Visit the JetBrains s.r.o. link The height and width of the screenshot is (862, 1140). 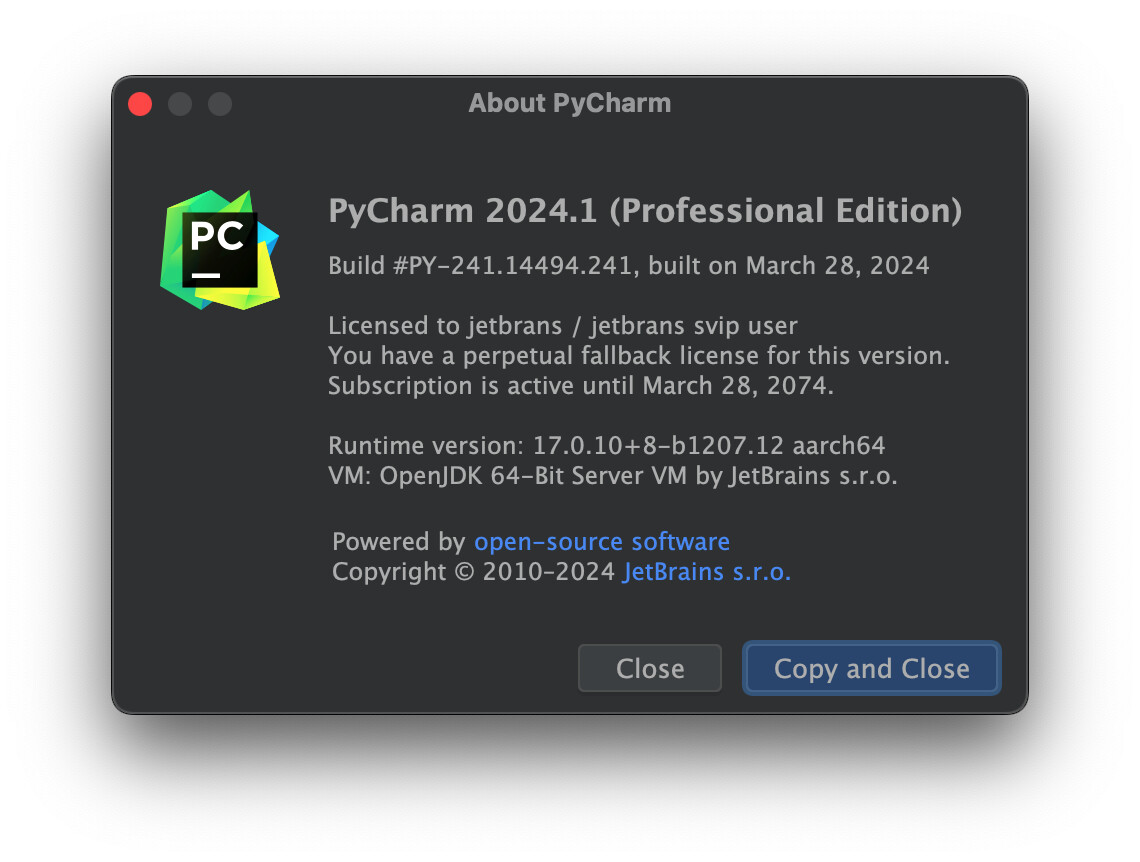(x=707, y=572)
